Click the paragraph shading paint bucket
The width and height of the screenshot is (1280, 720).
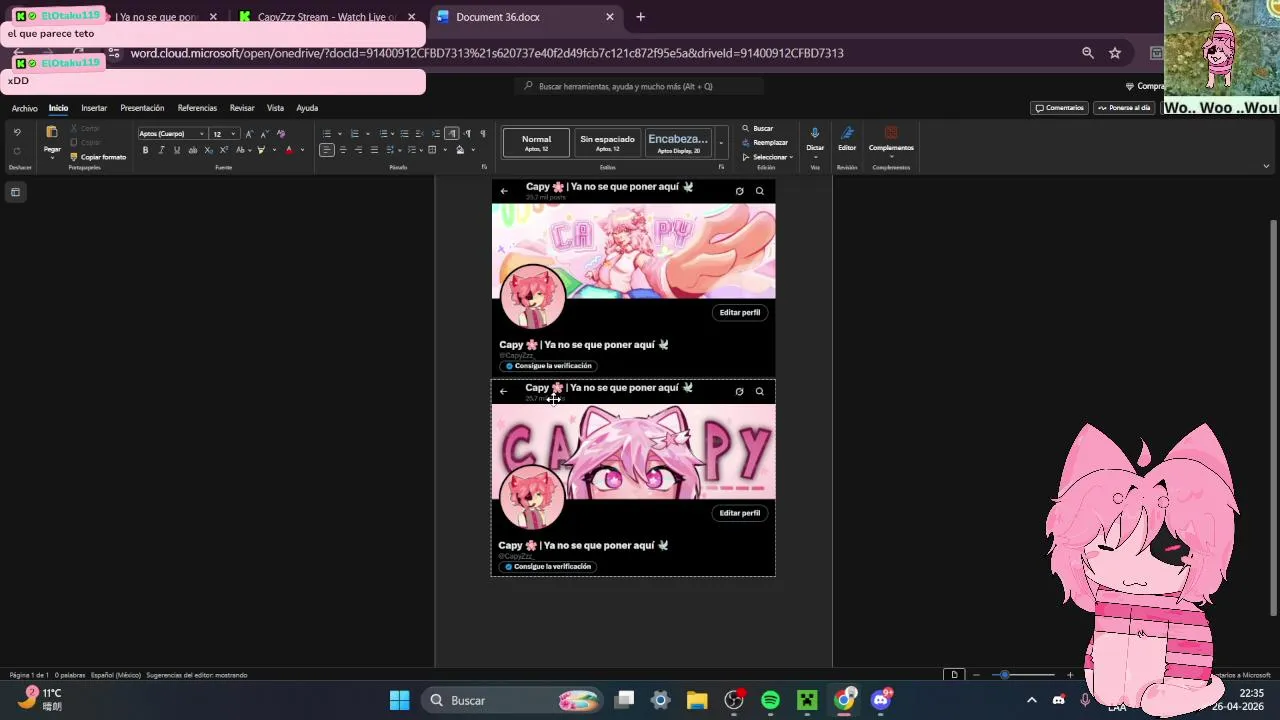tap(460, 150)
